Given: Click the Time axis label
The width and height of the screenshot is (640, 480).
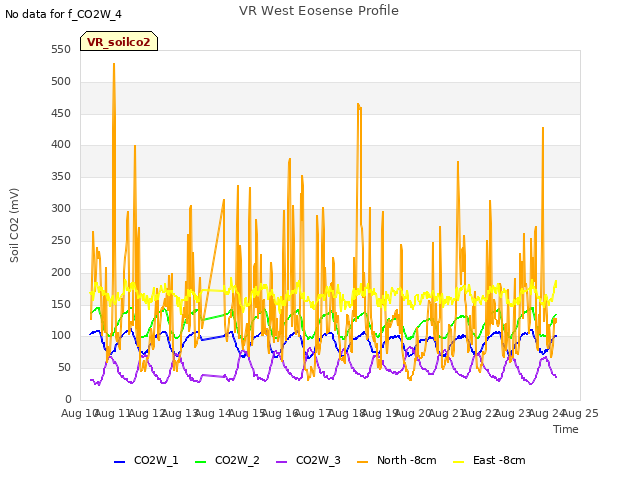Looking at the screenshot, I should 566,429.
